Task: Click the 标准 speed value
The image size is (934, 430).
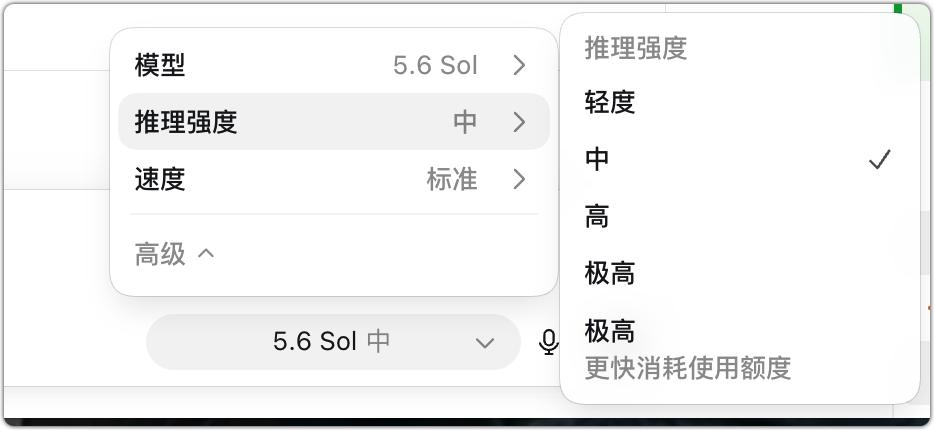Action: [452, 179]
